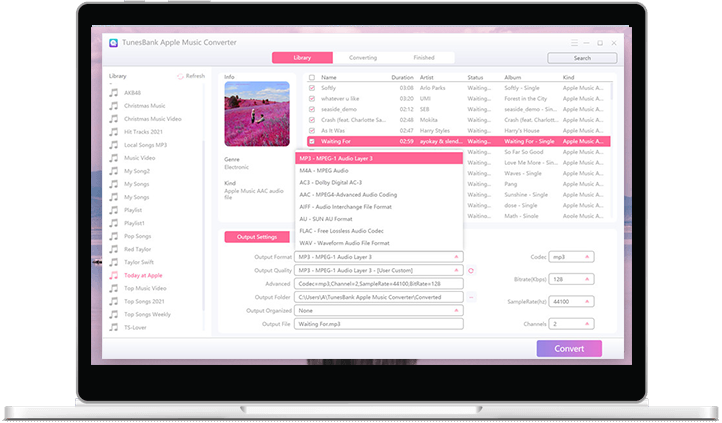Open the Output Organized dropdown
Screen dimensions: 722x423
coord(378,311)
